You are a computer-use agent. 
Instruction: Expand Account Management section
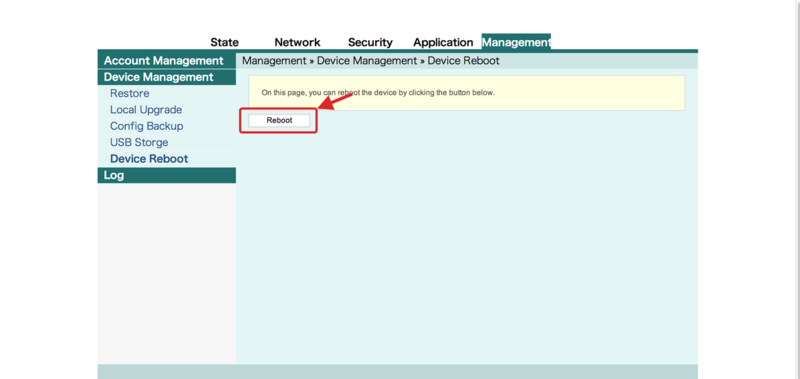[166, 61]
